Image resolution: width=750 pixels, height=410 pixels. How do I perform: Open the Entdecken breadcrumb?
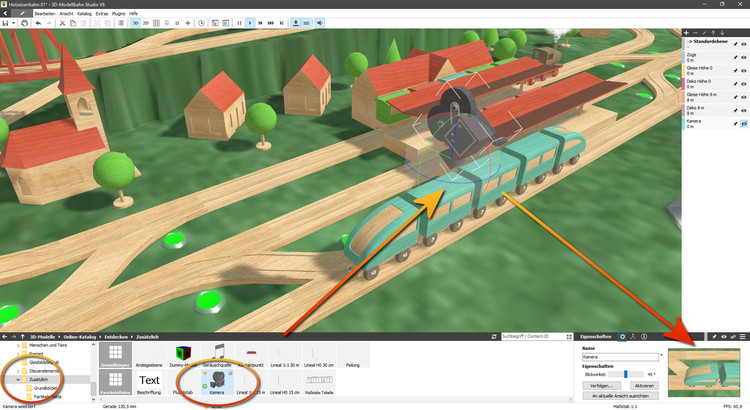click(116, 337)
